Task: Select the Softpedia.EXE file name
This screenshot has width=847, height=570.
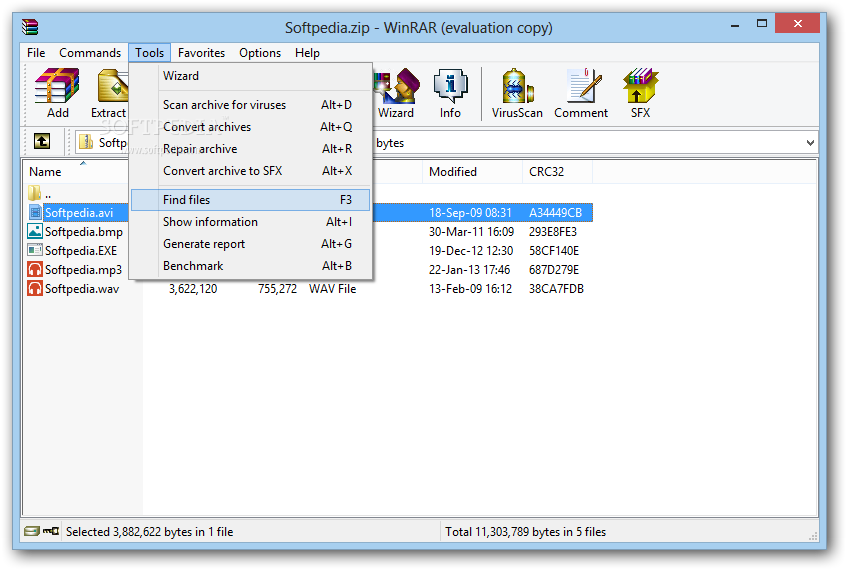Action: point(80,251)
